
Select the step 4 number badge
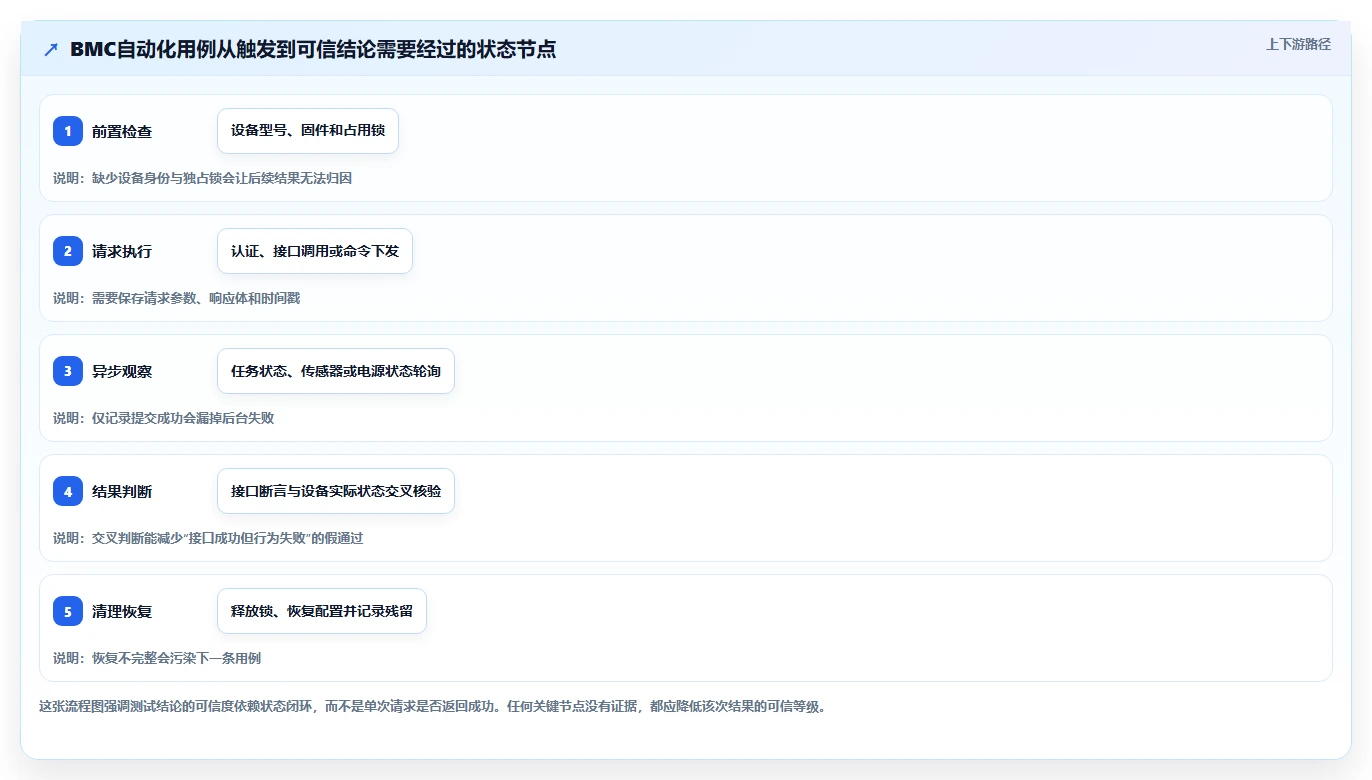click(x=68, y=491)
